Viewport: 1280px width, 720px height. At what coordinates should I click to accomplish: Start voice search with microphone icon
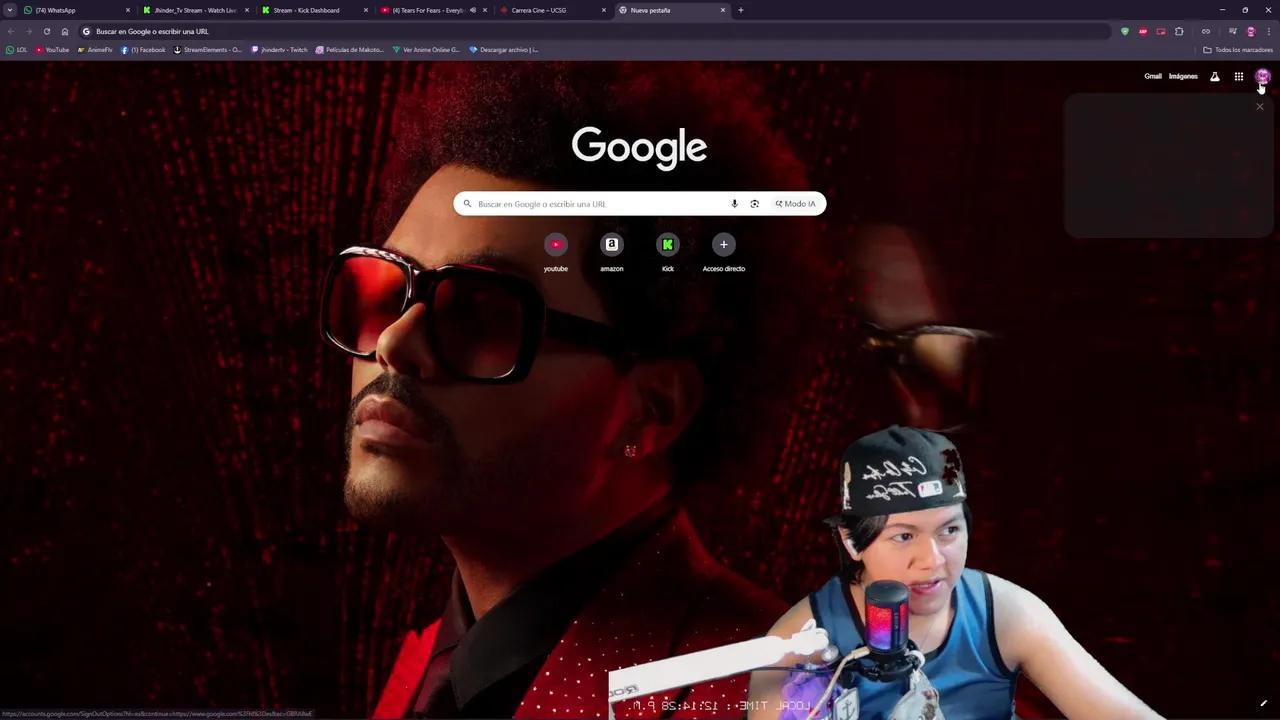[x=734, y=204]
